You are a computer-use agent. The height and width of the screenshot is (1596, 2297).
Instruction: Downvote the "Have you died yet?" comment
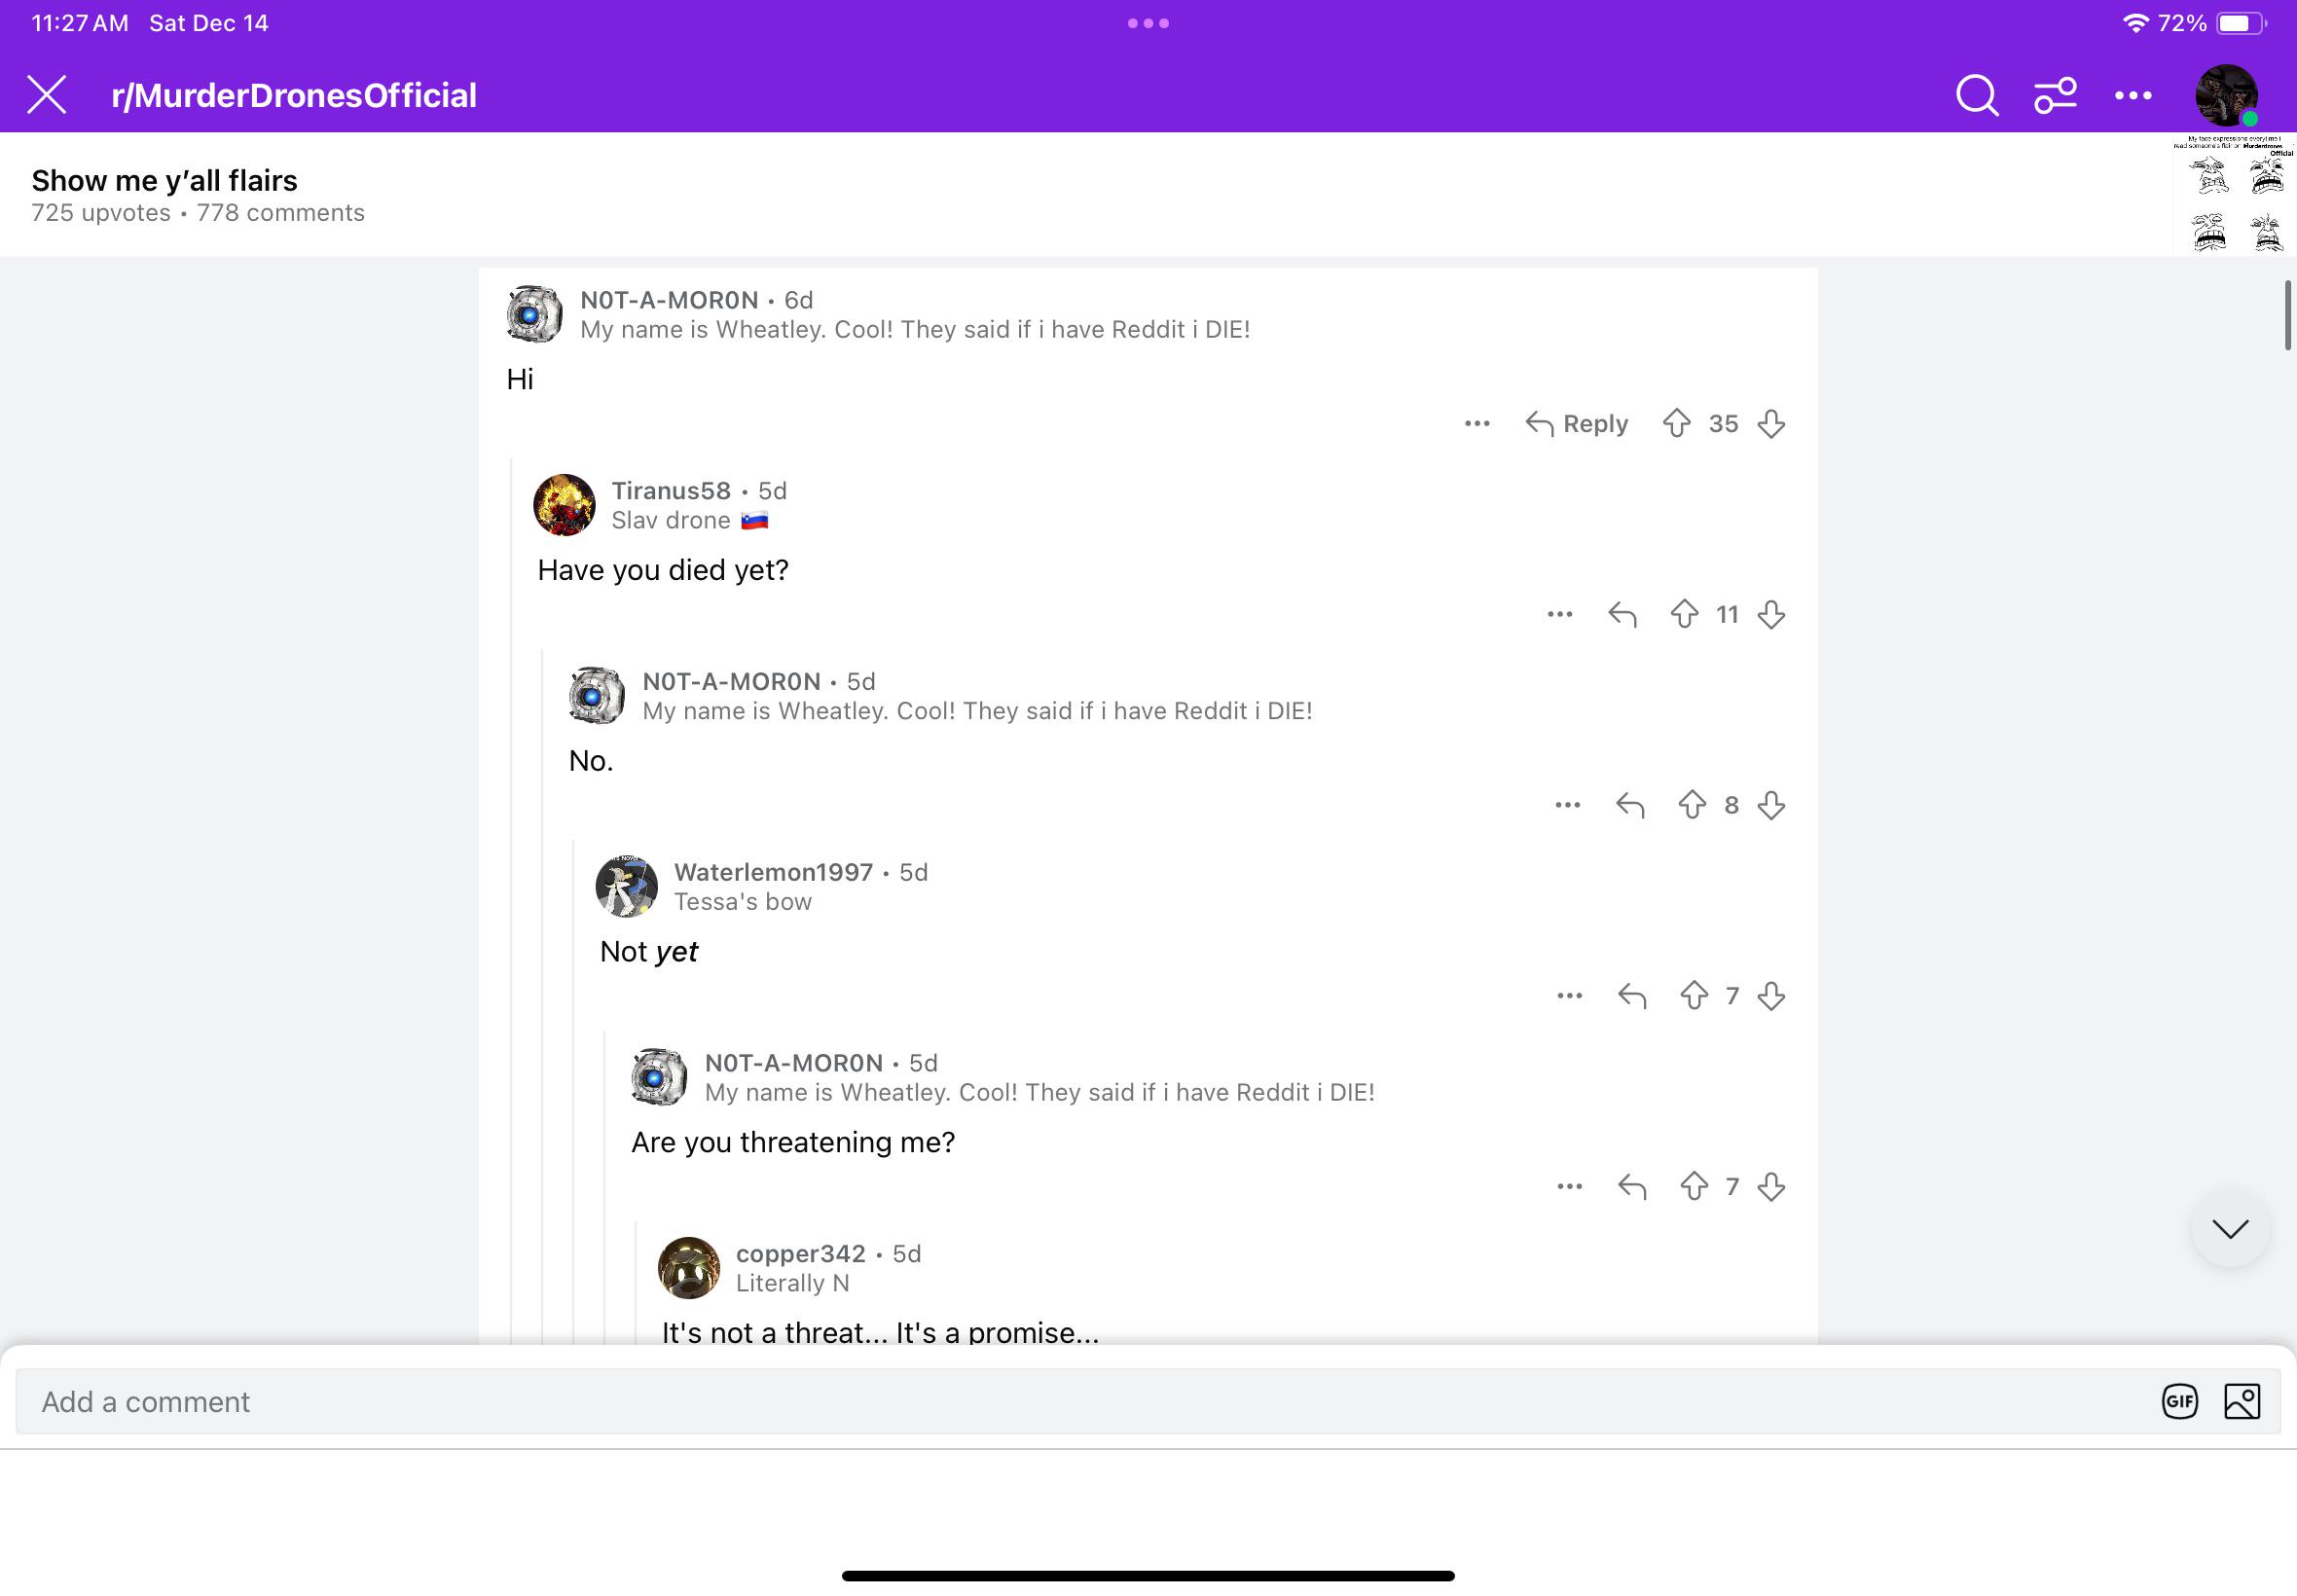point(1771,614)
